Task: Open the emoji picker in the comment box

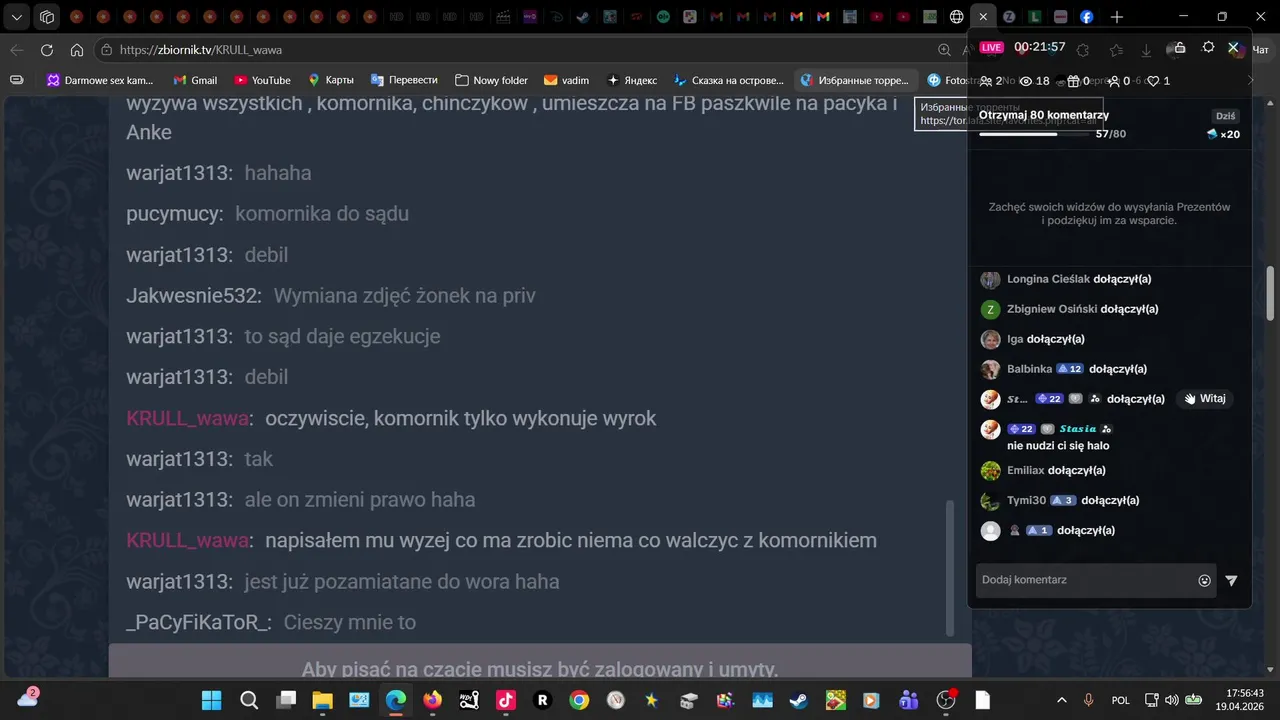Action: click(x=1204, y=580)
